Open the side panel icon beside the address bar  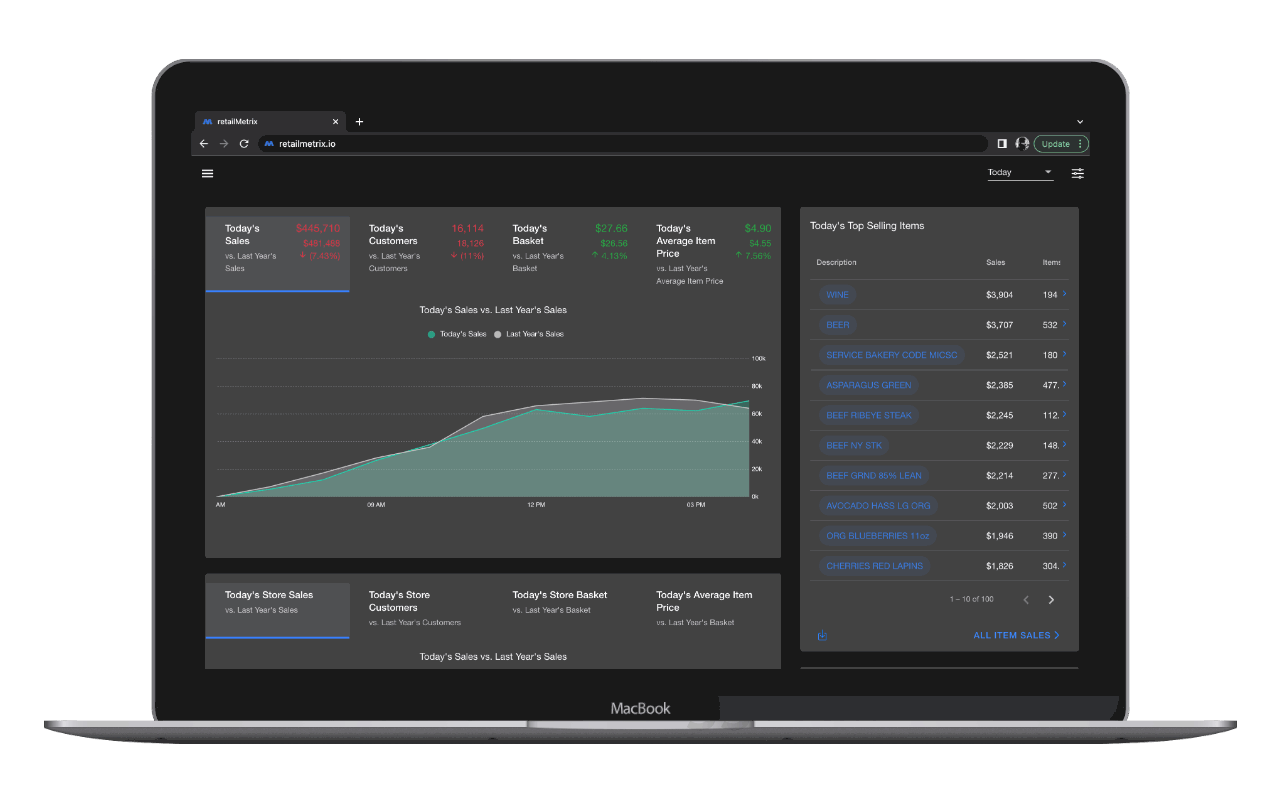click(1001, 143)
